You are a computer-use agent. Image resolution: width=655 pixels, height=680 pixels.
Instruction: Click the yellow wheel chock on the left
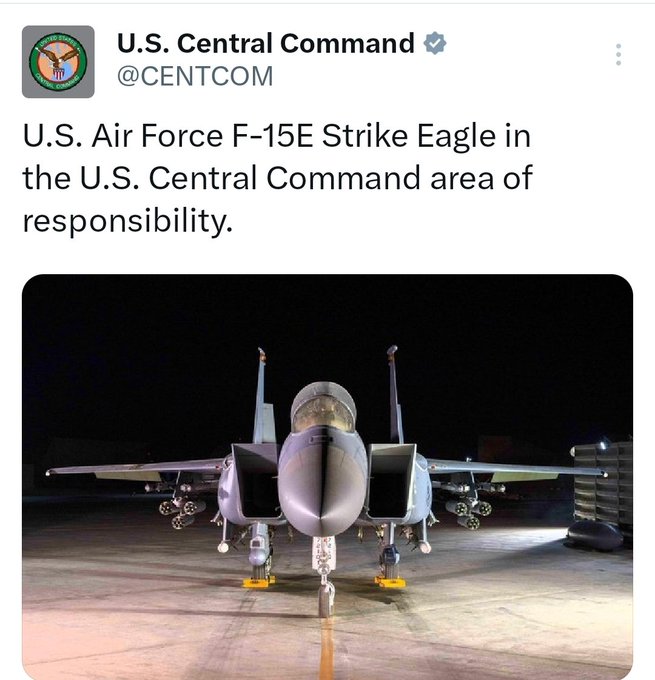(259, 581)
